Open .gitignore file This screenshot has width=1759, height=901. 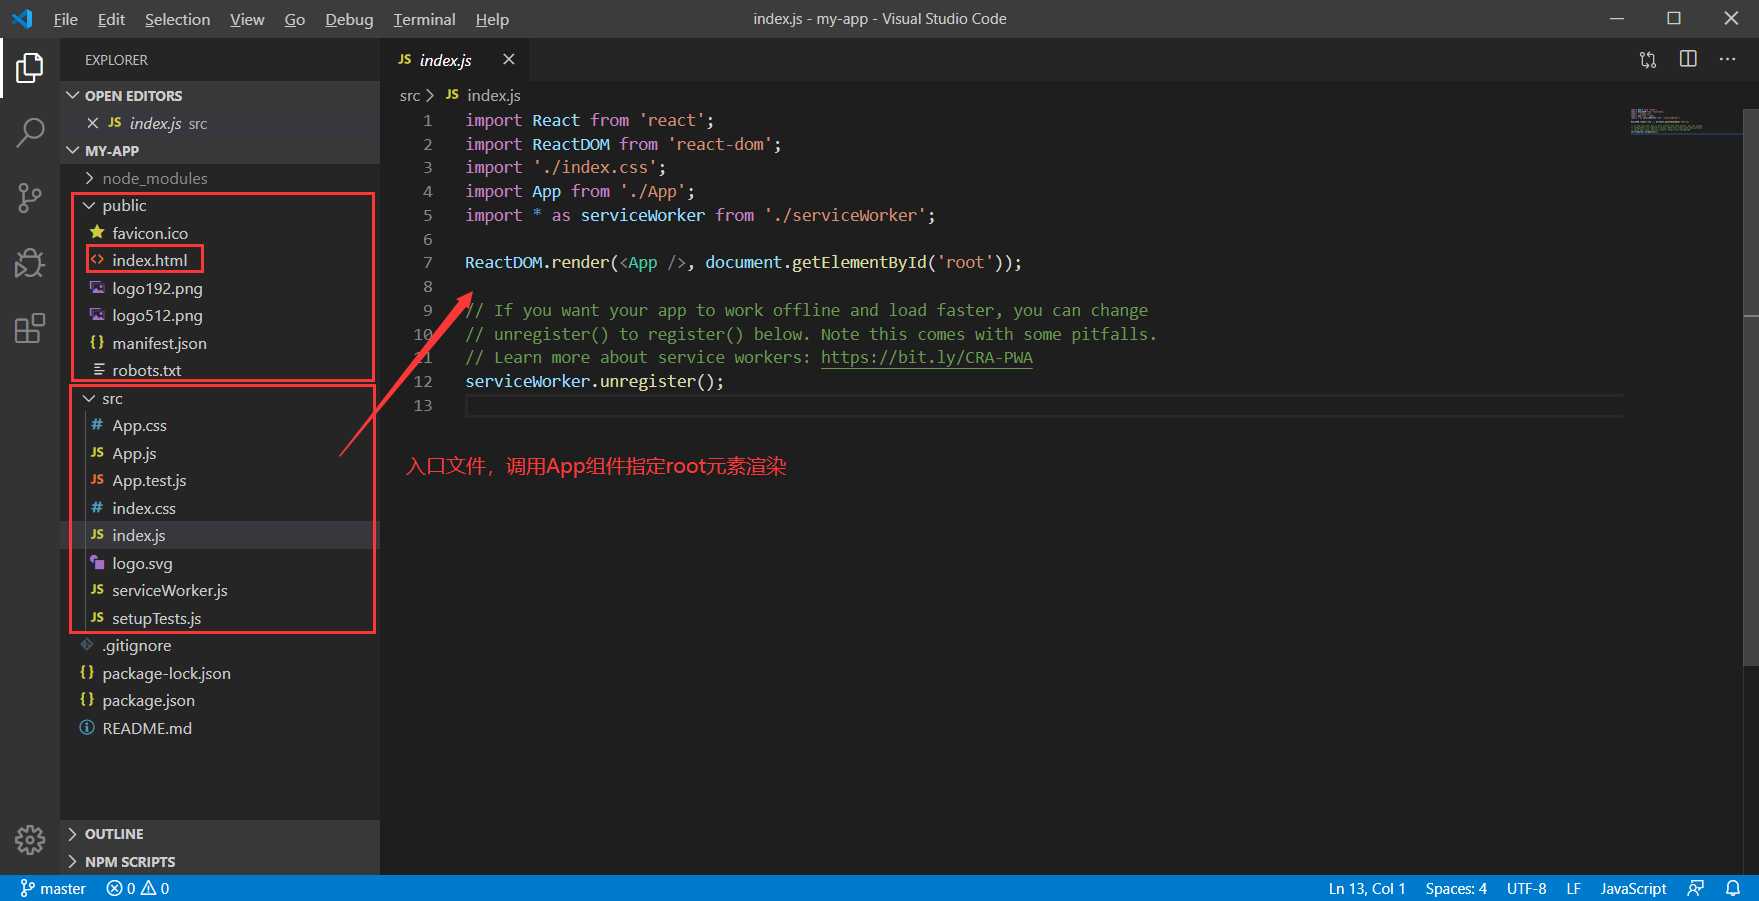pyautogui.click(x=220, y=646)
